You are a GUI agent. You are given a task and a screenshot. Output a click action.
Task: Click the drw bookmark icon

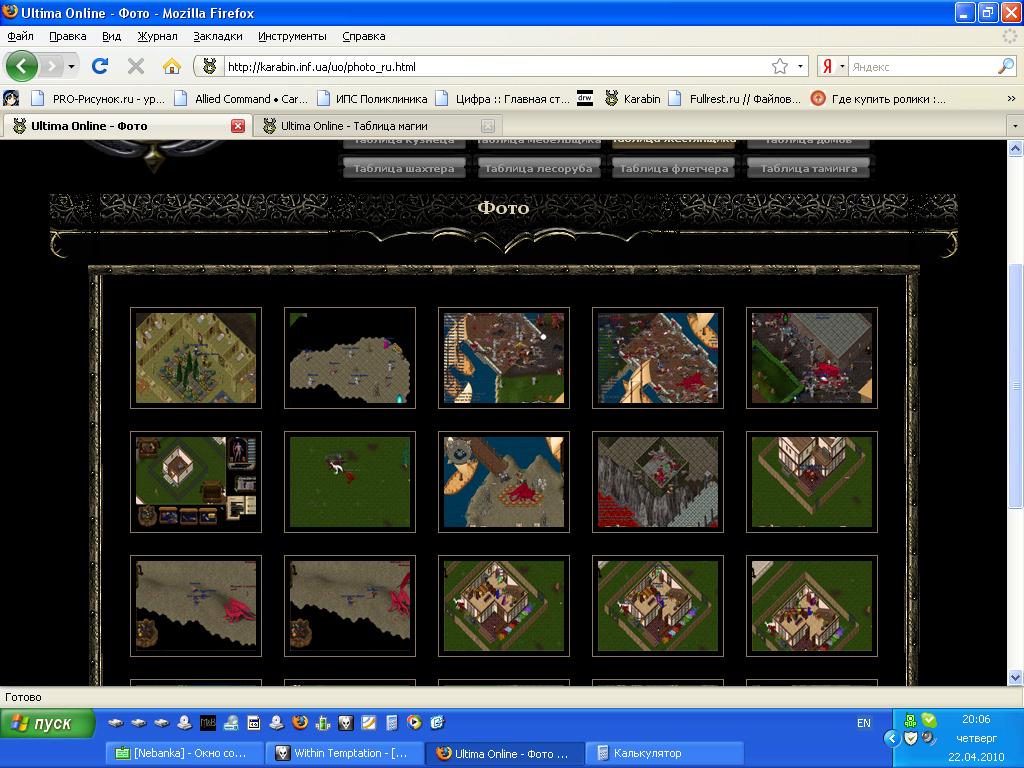click(585, 99)
